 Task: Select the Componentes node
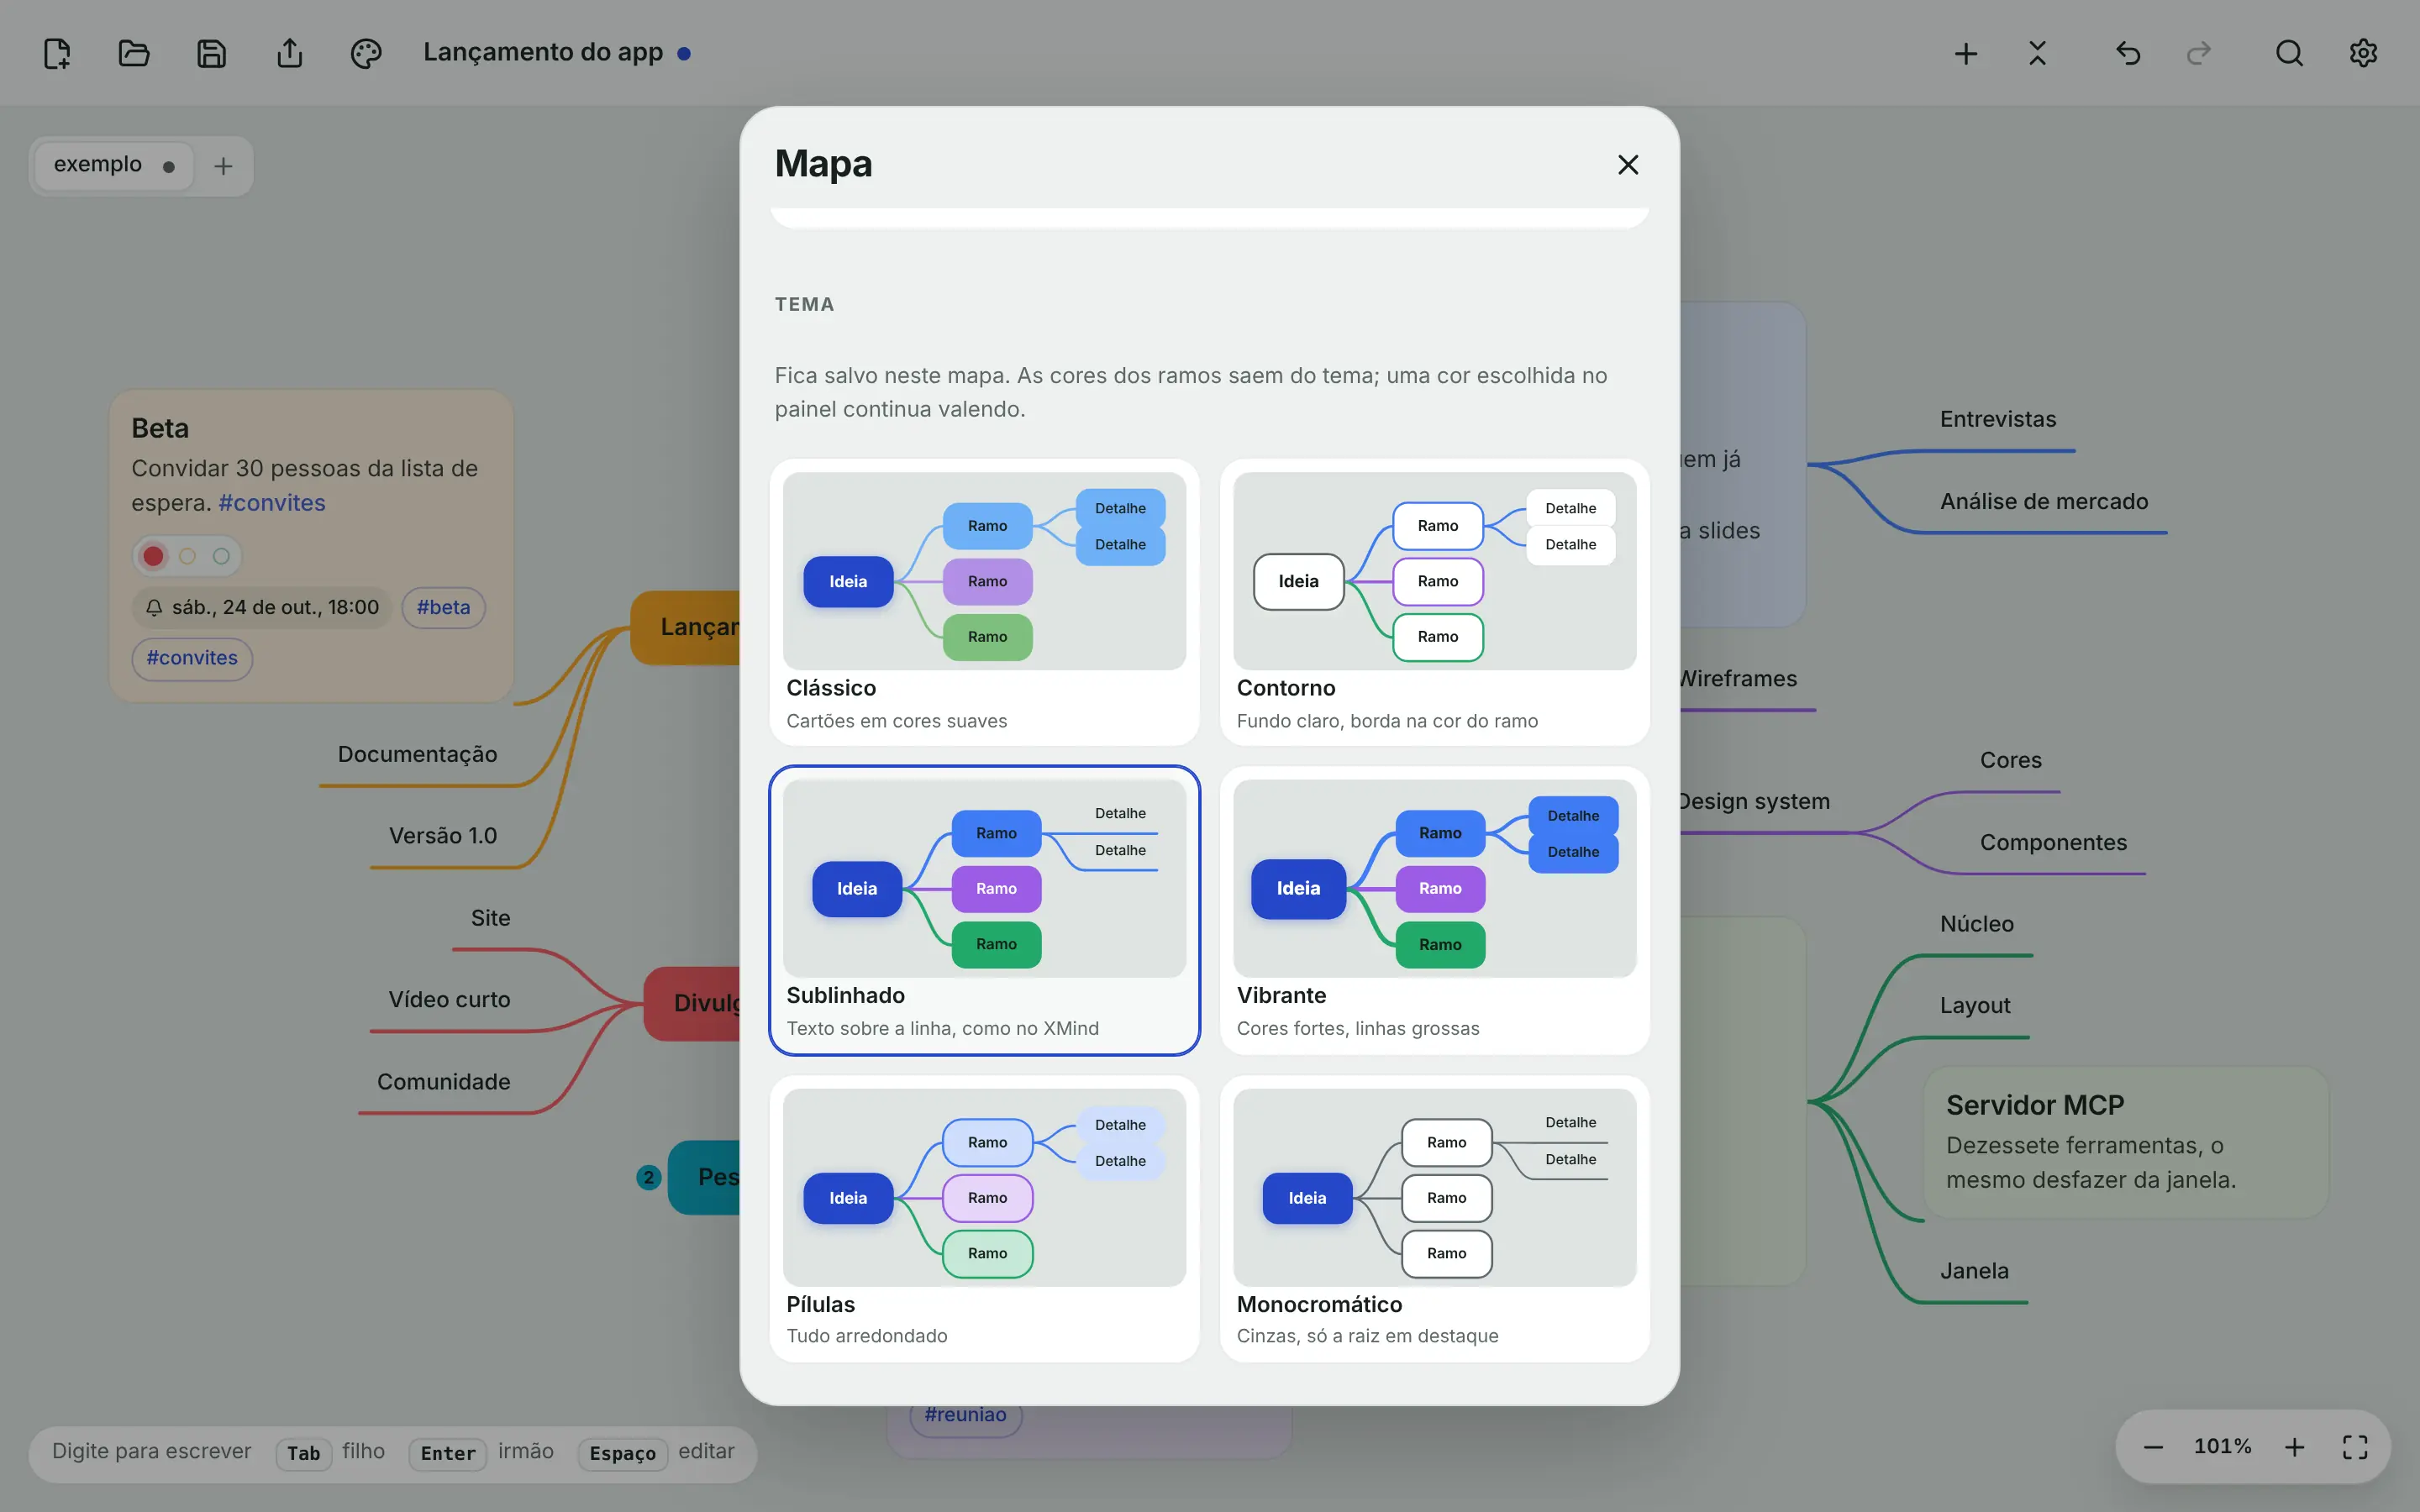pos(2053,842)
